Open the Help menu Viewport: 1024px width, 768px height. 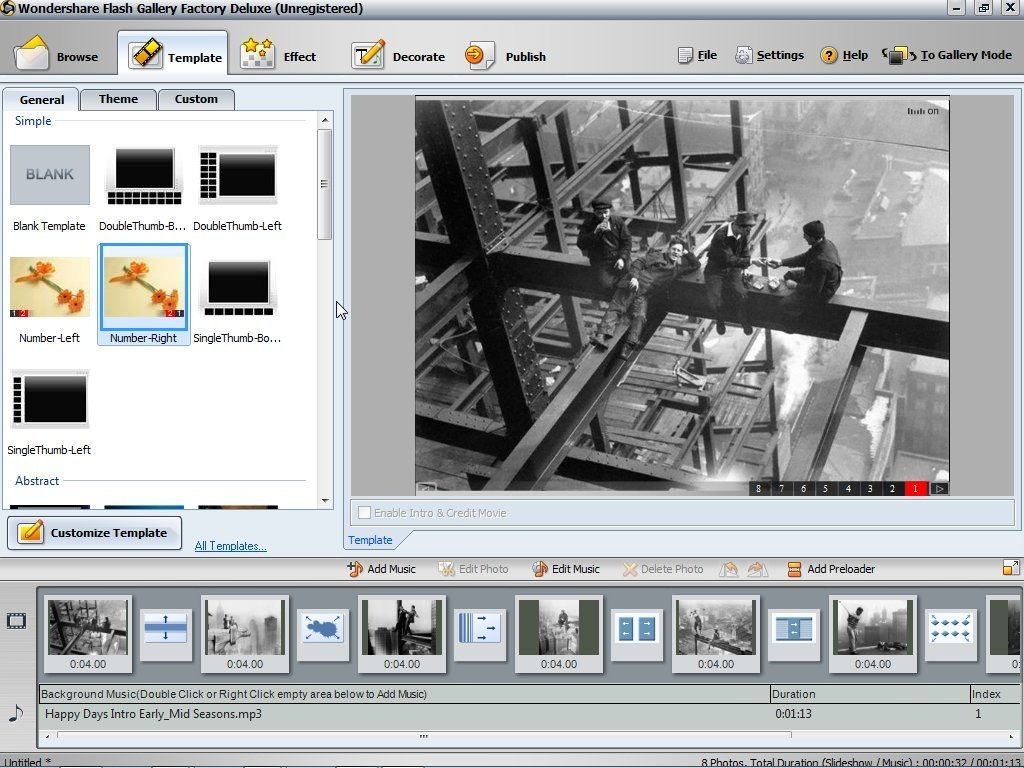click(x=844, y=55)
